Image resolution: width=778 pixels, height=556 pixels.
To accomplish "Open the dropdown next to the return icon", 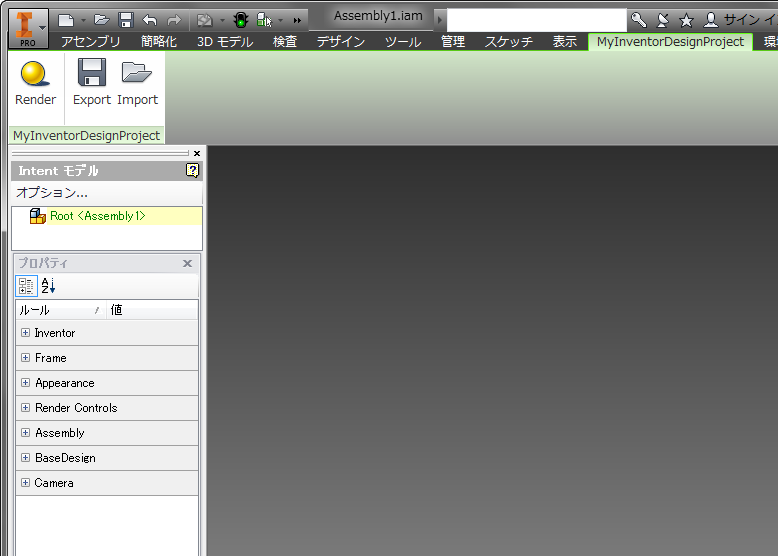I will (x=222, y=20).
